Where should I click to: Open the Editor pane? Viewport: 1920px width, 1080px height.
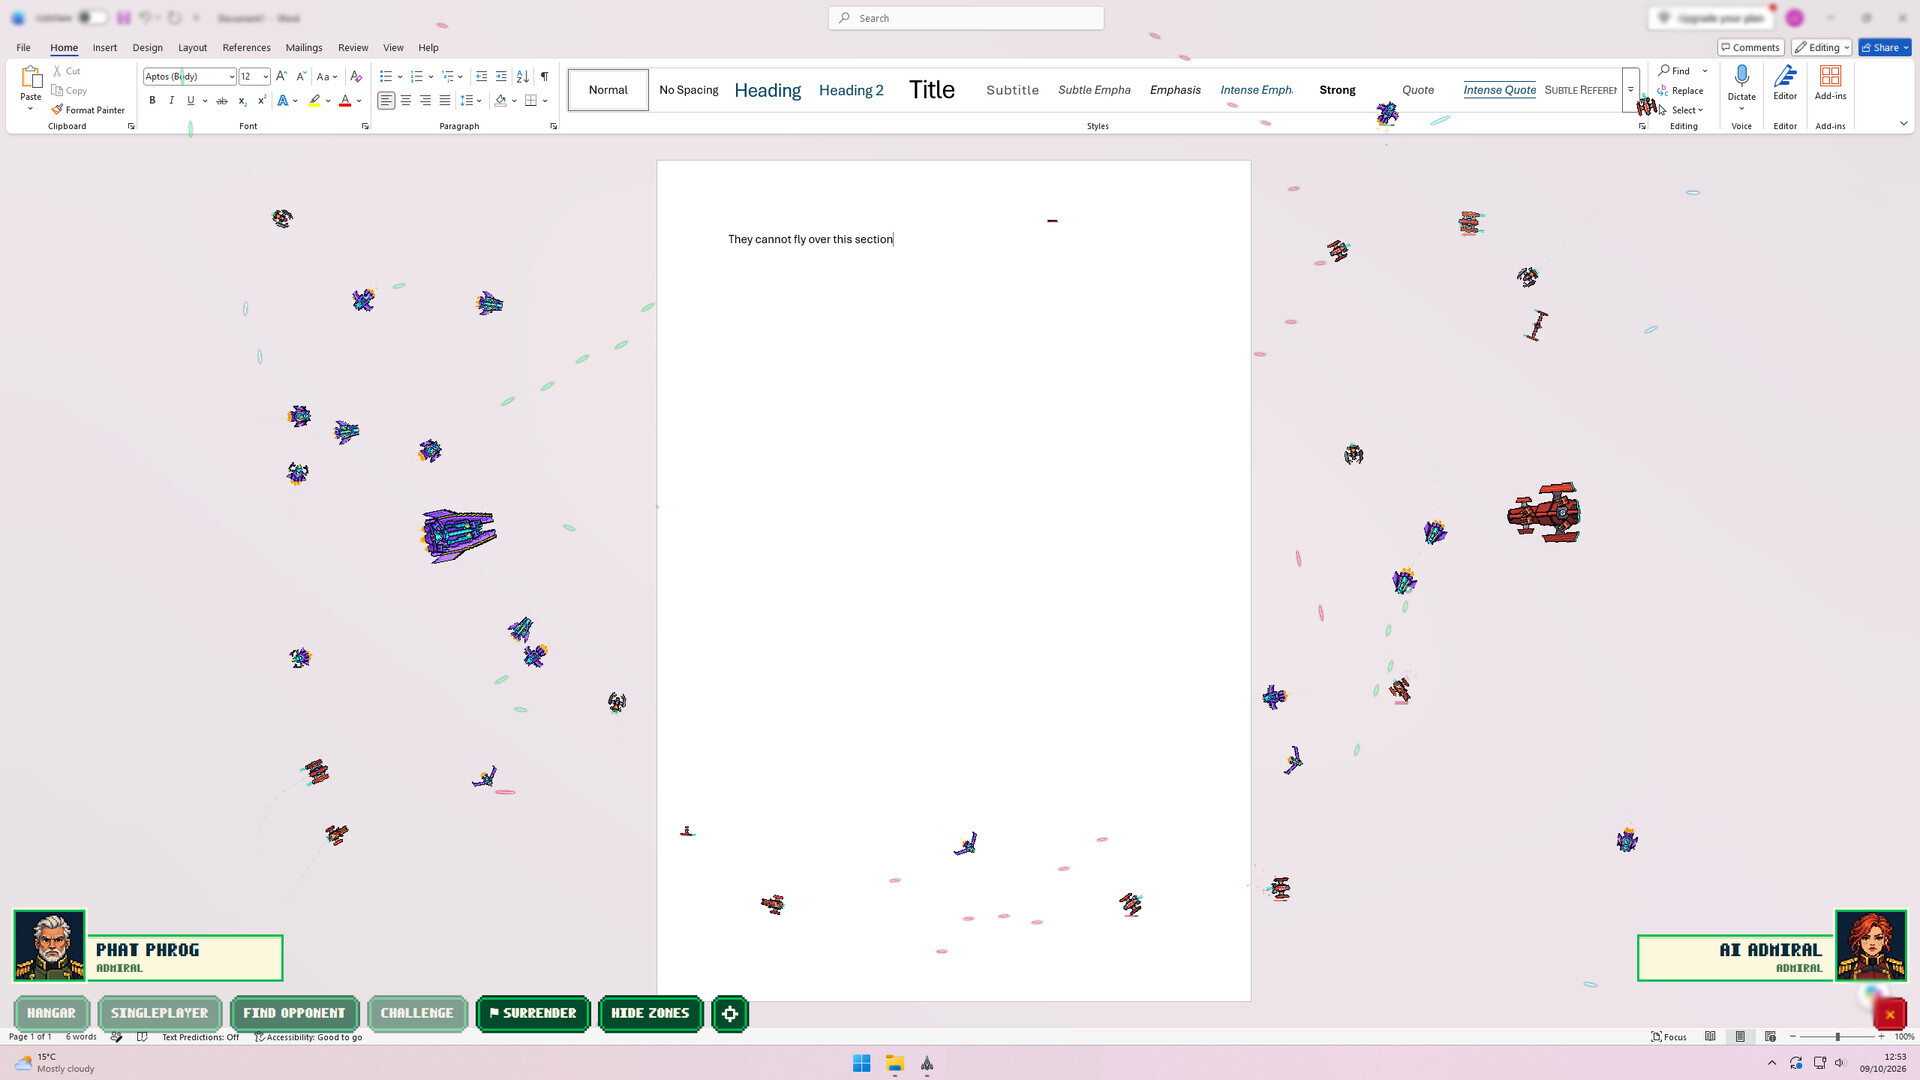click(x=1785, y=82)
